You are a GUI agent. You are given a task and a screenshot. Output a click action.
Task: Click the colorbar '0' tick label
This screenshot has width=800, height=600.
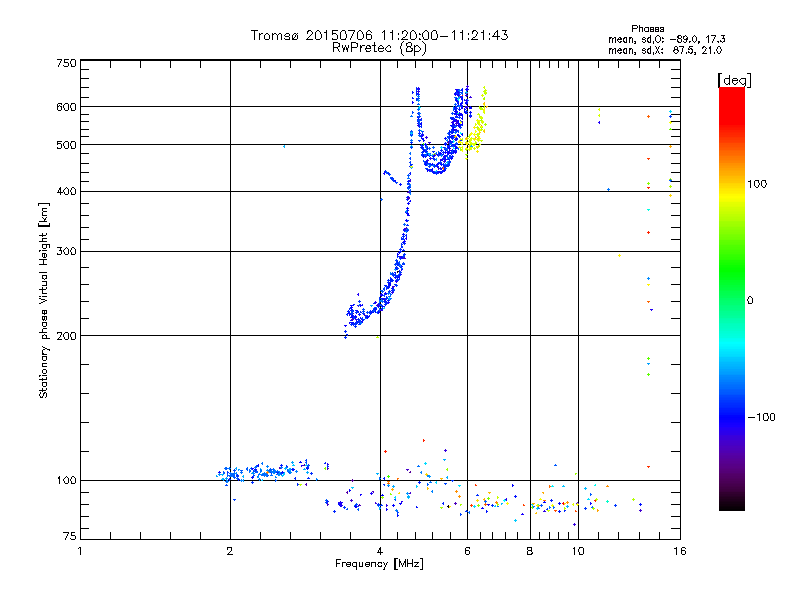pyautogui.click(x=750, y=301)
